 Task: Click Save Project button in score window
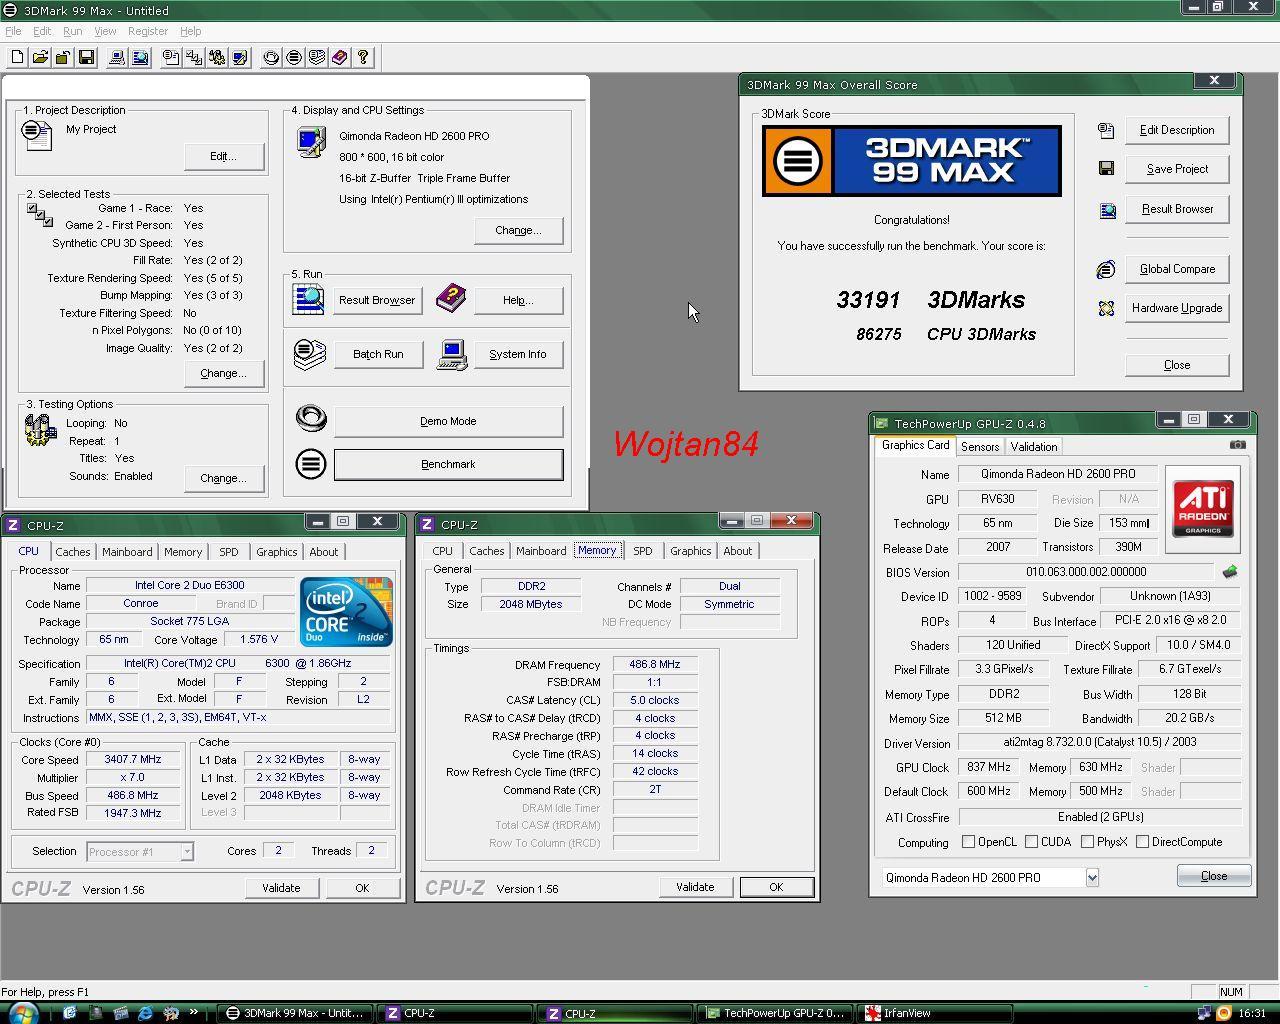click(x=1177, y=169)
